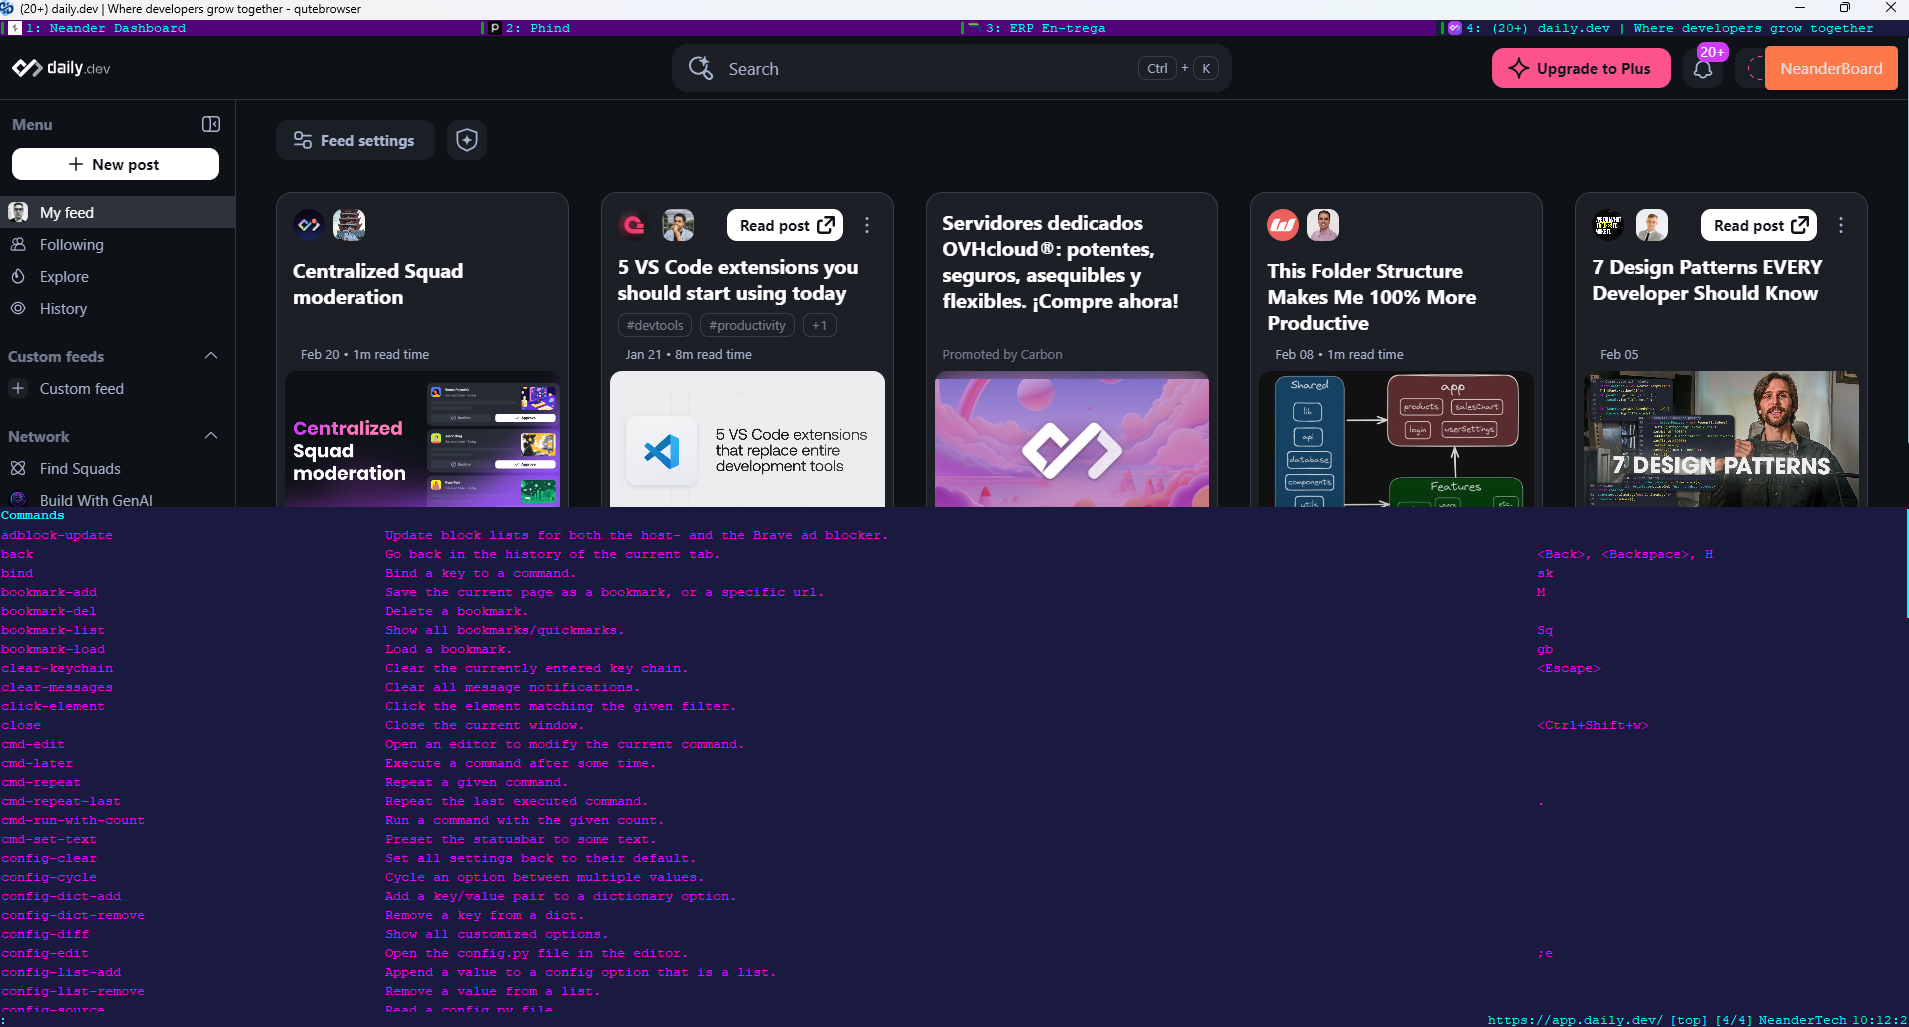1909x1027 pixels.
Task: Click the Following people icon
Action: [18, 244]
